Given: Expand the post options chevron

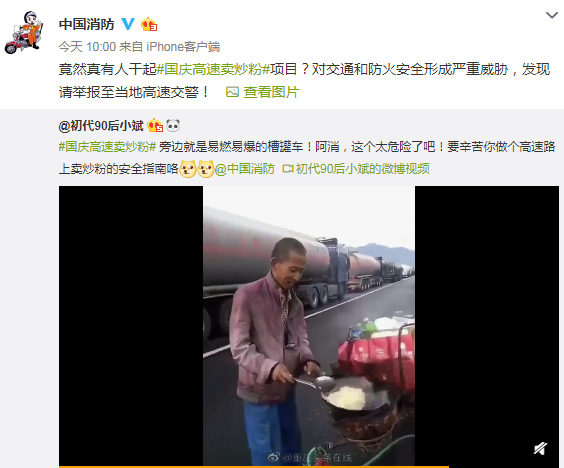Looking at the screenshot, I should coord(552,15).
